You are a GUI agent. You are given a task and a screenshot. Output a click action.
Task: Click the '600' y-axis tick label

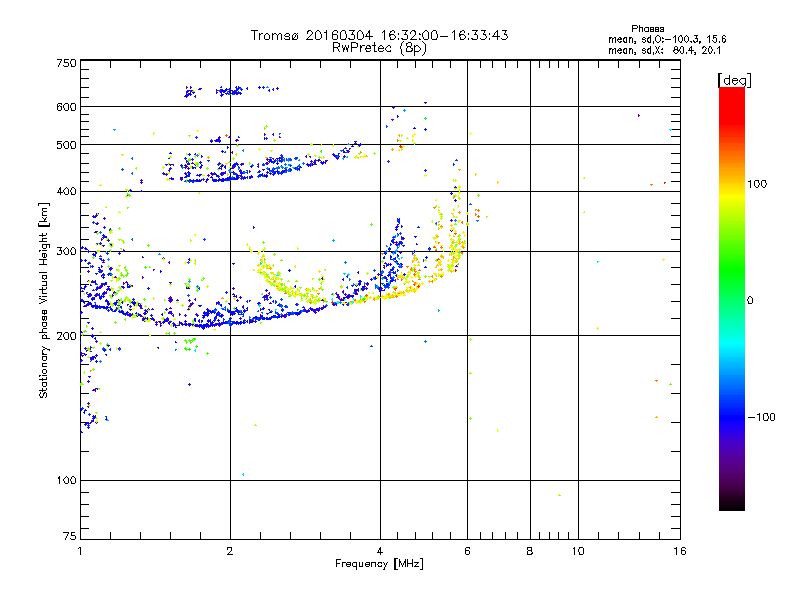66,107
